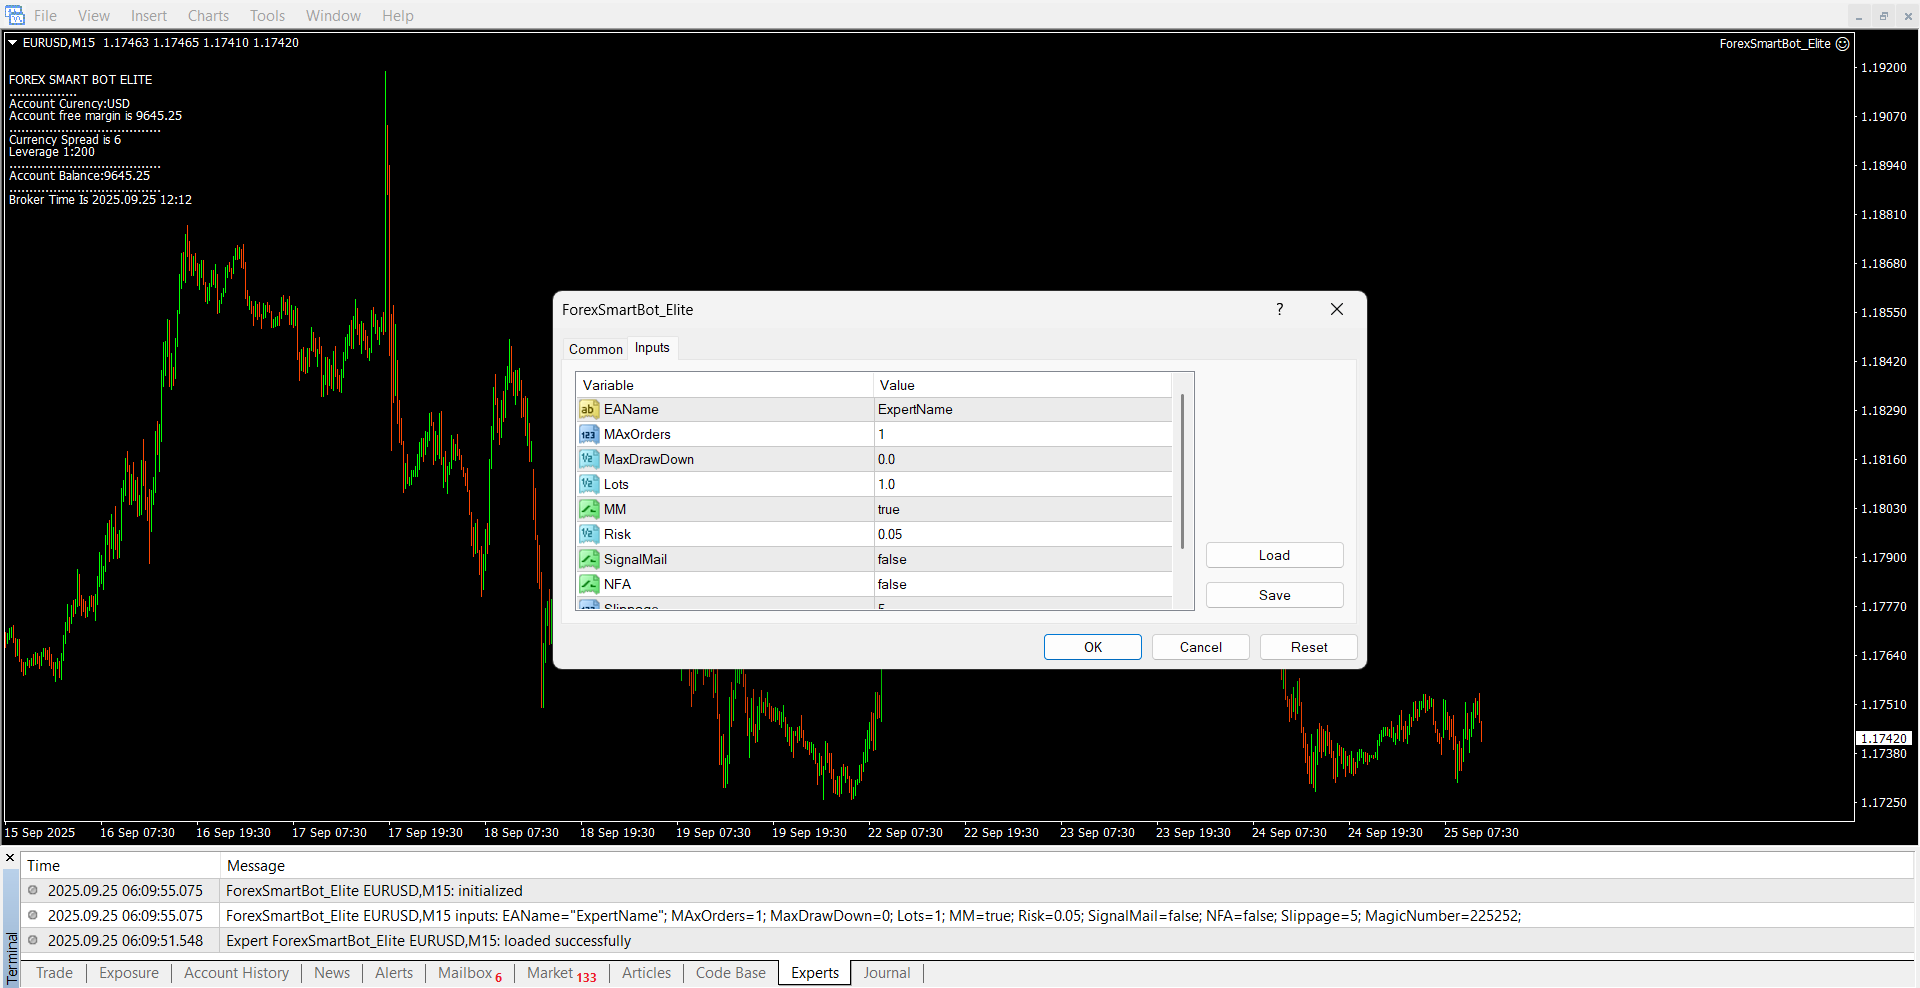Click the MaxDrawDown double type icon
Image resolution: width=1920 pixels, height=988 pixels.
[588, 459]
